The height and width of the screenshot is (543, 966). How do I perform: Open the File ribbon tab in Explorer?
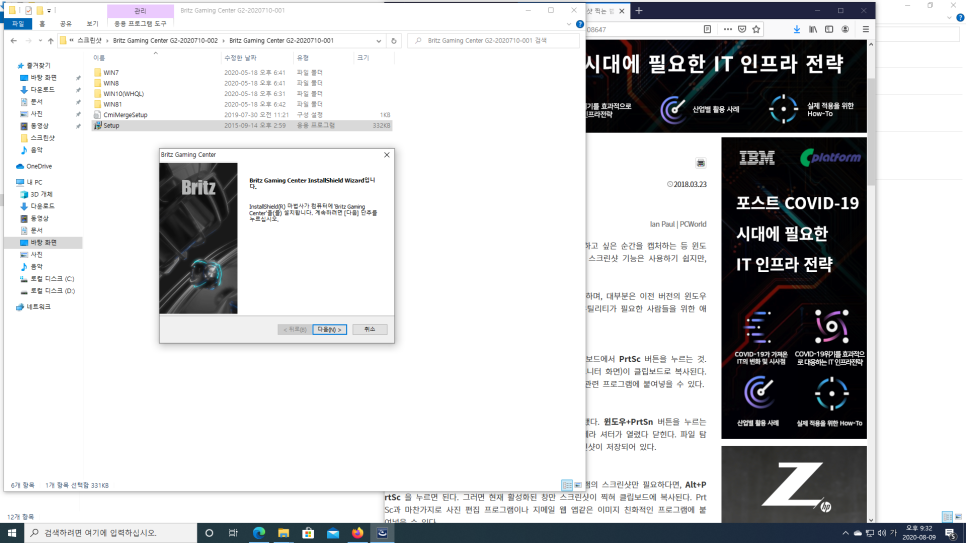coord(18,23)
